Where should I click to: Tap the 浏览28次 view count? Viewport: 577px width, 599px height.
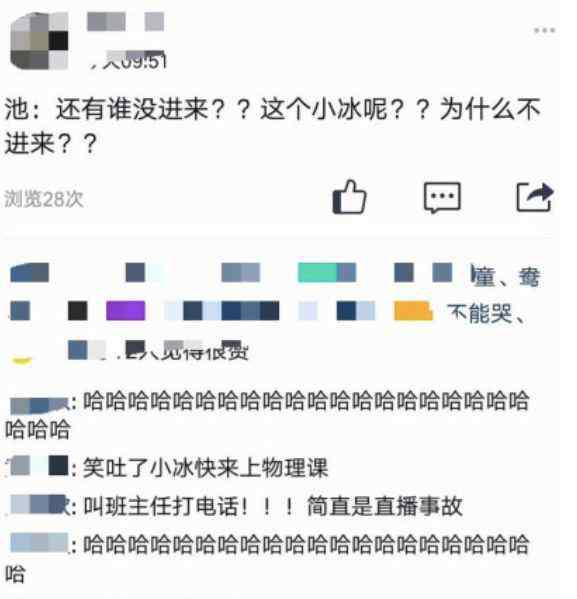(x=44, y=199)
